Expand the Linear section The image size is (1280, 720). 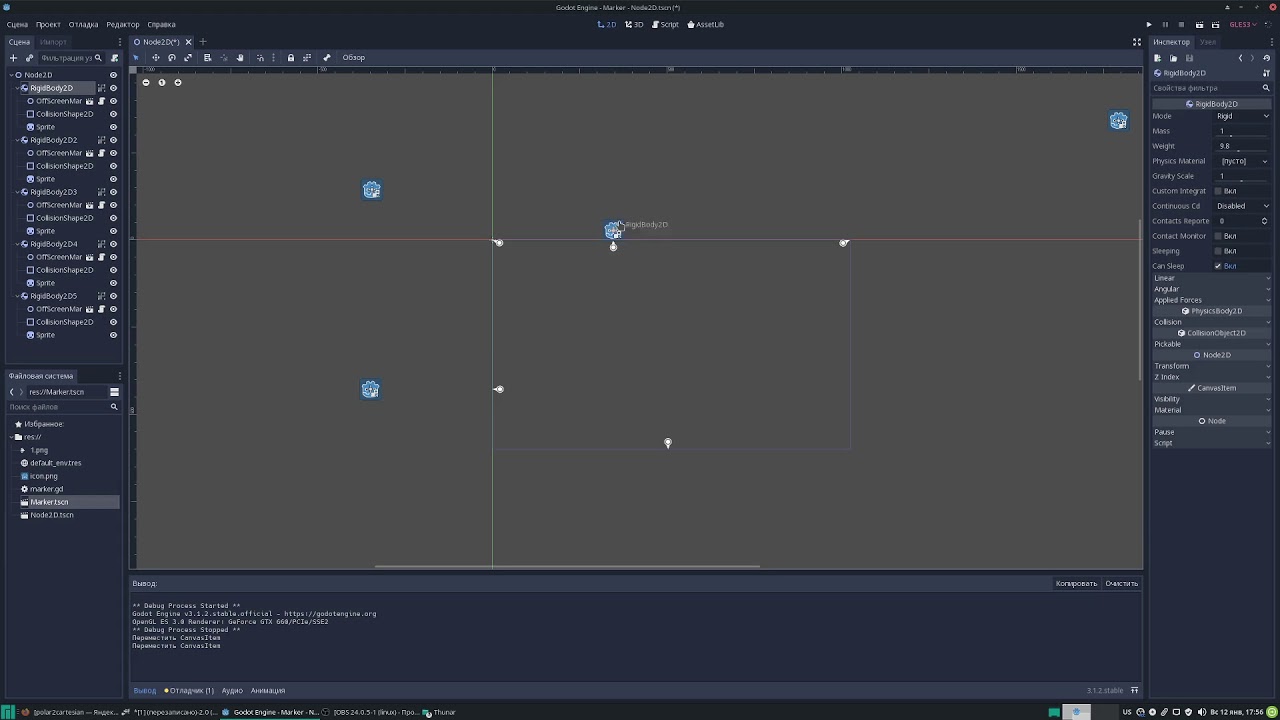pyautogui.click(x=1211, y=278)
